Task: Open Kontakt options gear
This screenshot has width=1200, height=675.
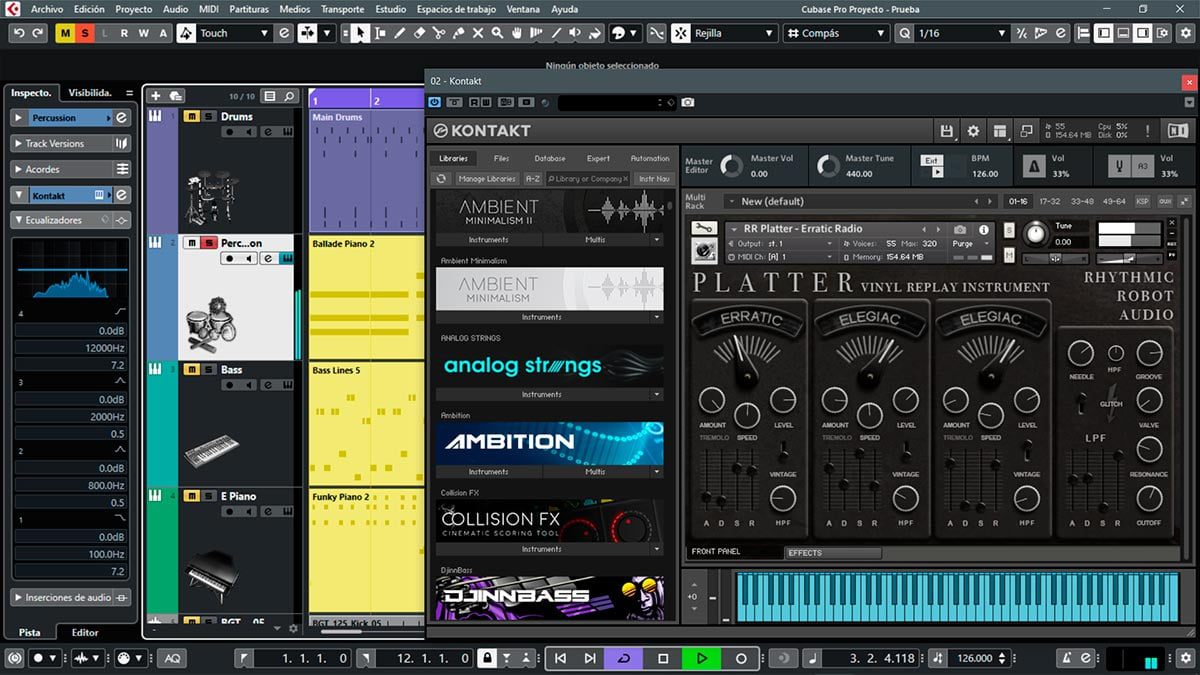Action: (x=973, y=131)
